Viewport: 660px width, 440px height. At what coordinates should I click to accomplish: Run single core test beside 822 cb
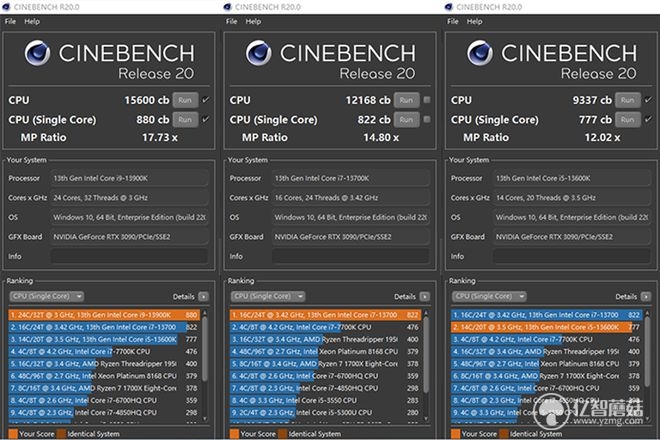click(x=407, y=120)
